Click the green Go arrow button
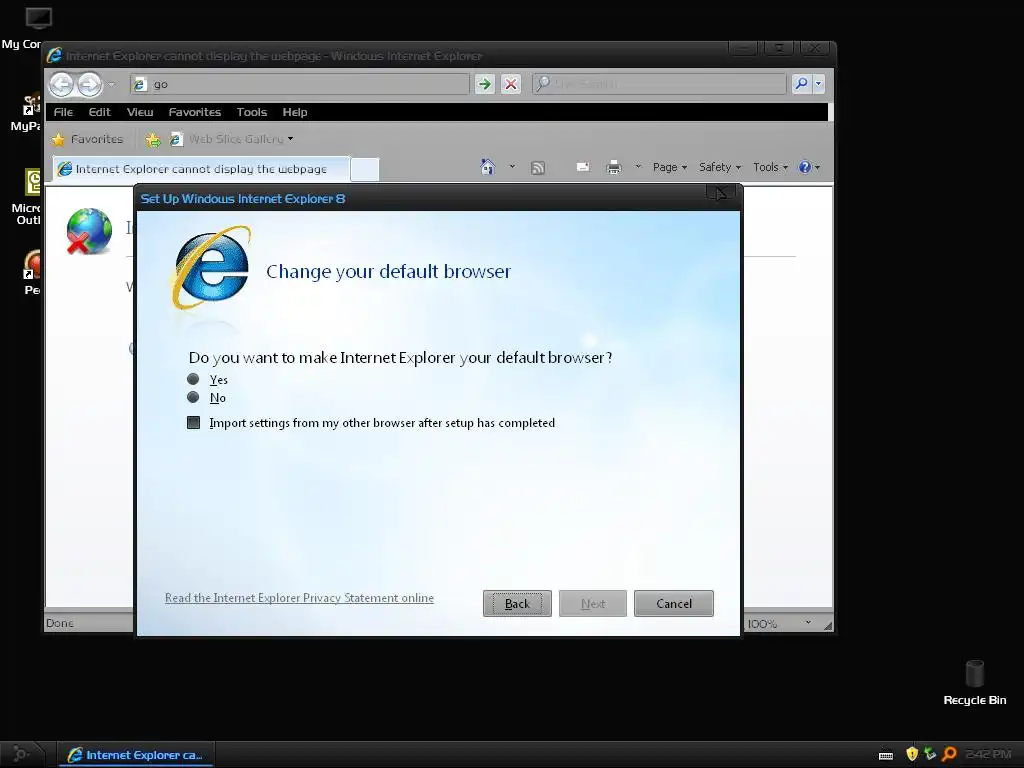 click(485, 84)
